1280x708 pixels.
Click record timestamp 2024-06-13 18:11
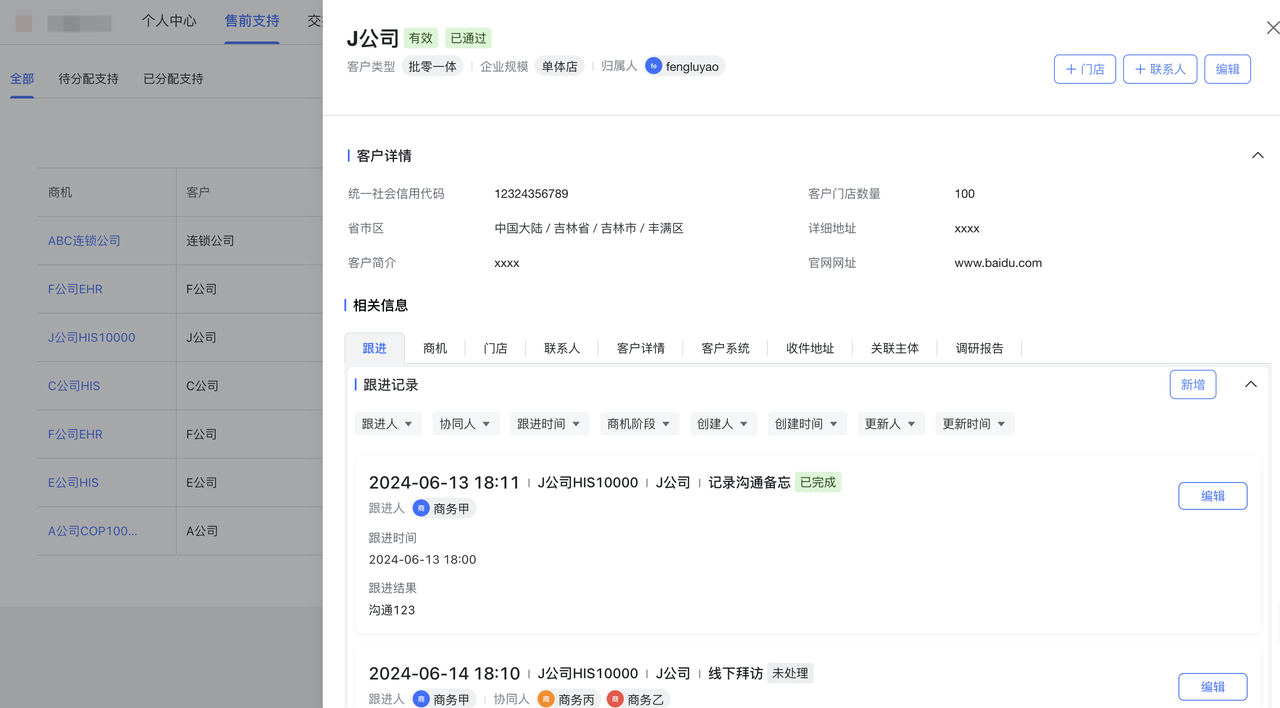pos(444,483)
